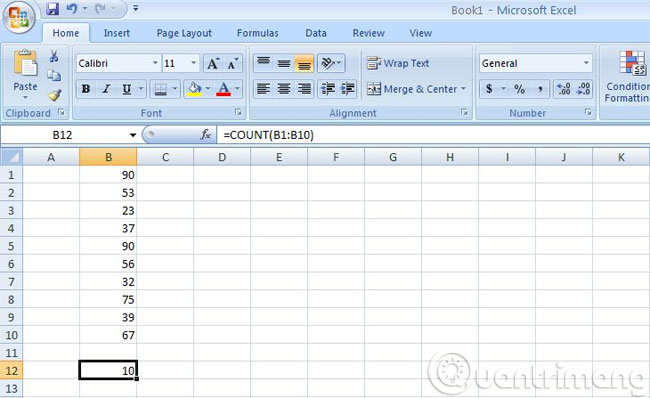
Task: Switch to the Data tab
Action: click(316, 33)
